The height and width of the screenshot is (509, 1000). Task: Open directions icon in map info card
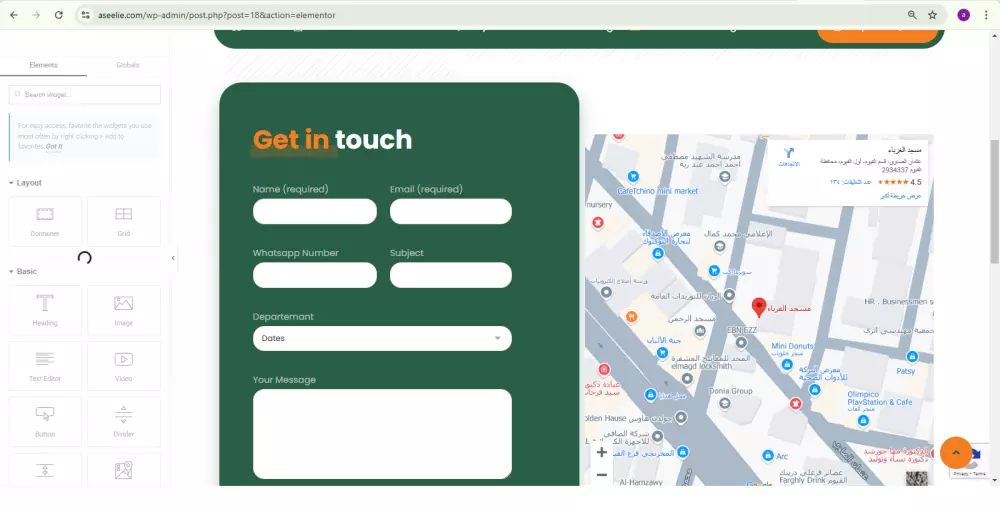coord(789,153)
